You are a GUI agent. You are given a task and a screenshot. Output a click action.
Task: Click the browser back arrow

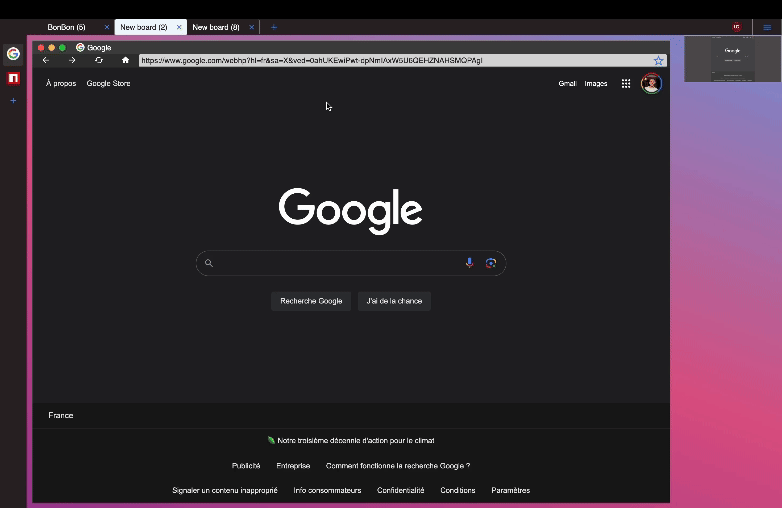click(x=46, y=60)
